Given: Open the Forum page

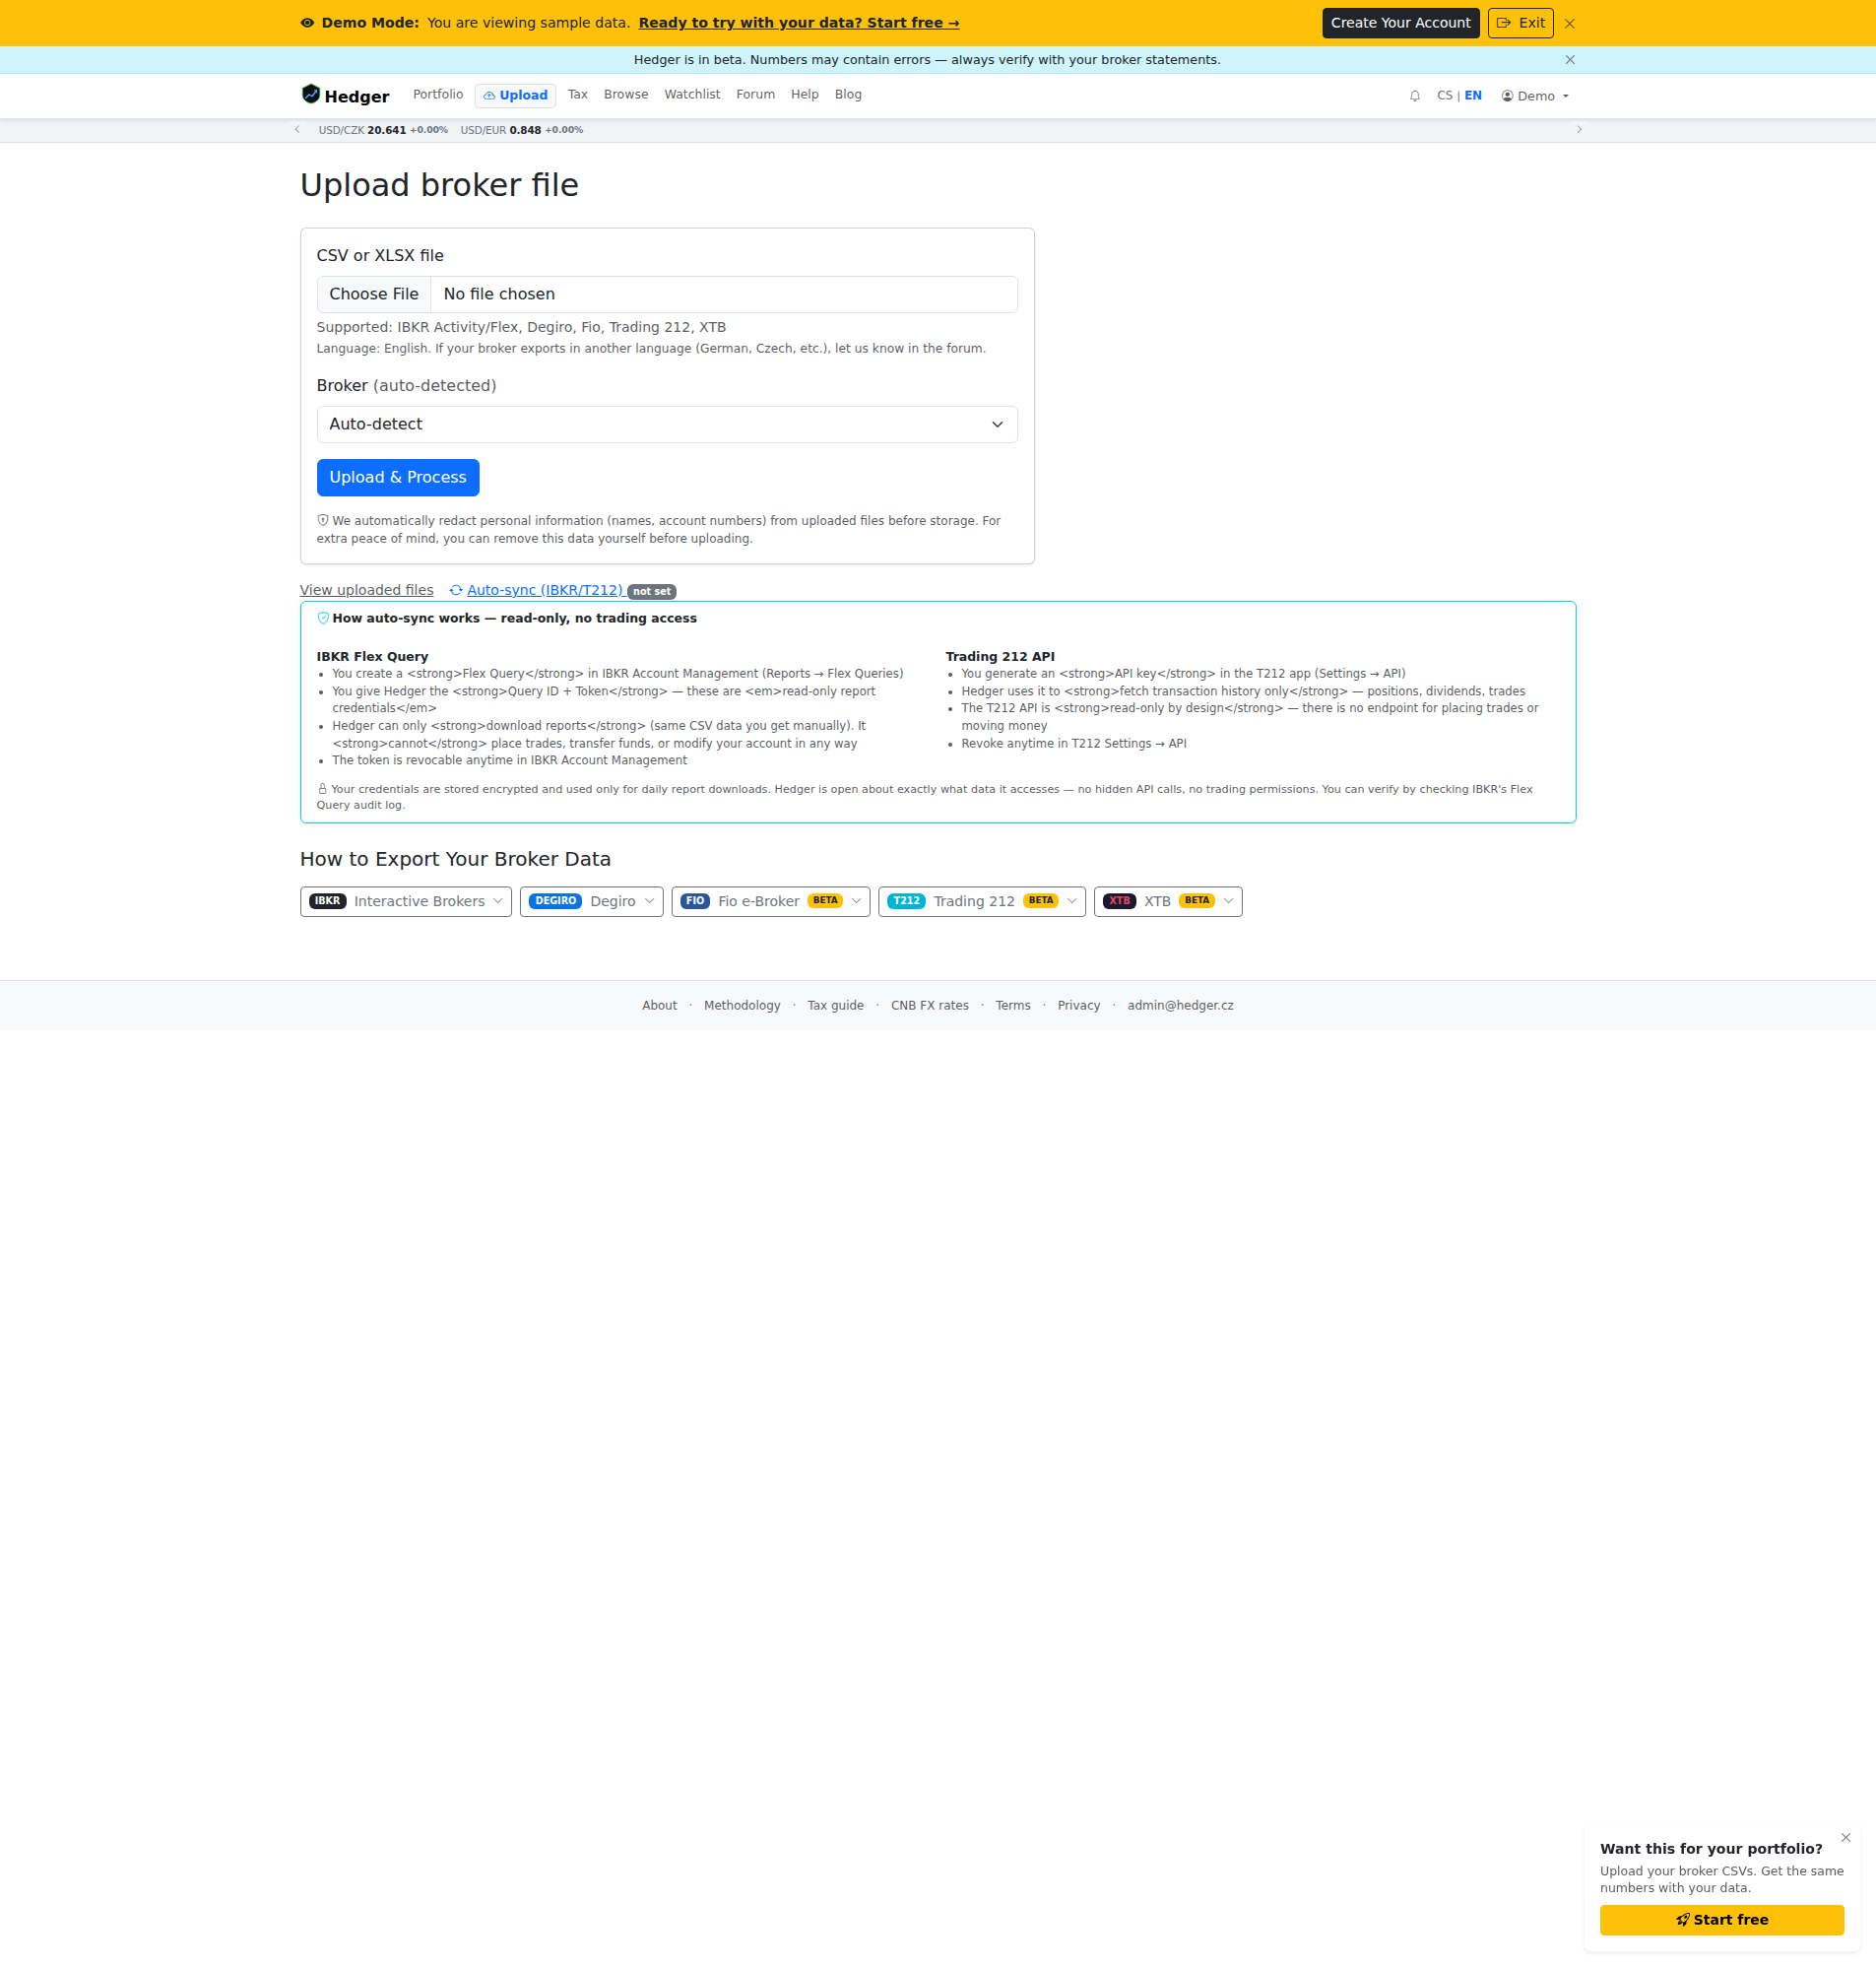Looking at the screenshot, I should tap(755, 95).
